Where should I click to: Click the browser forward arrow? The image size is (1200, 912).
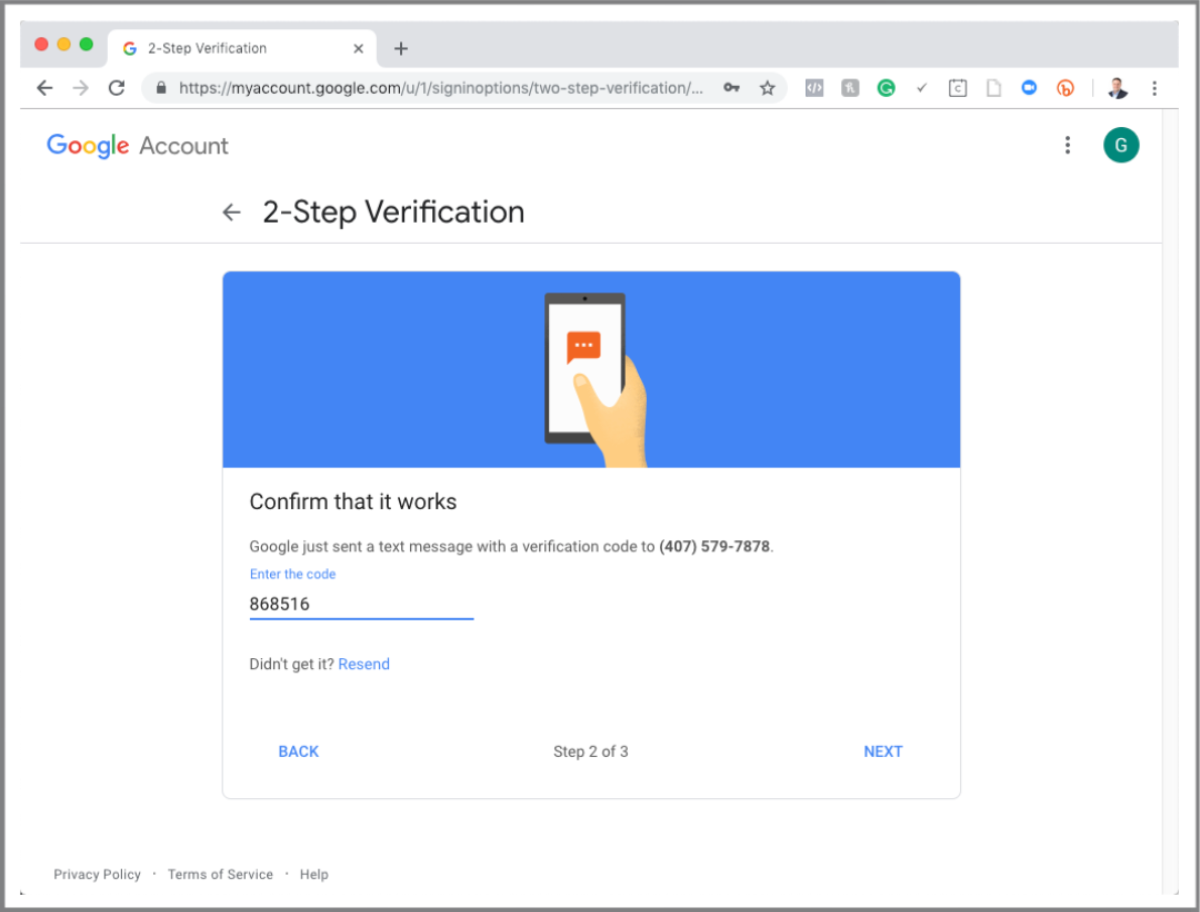80,88
